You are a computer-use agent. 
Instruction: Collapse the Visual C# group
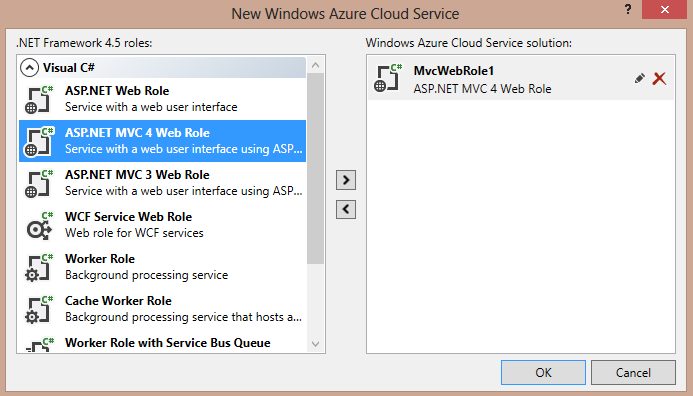tap(29, 68)
